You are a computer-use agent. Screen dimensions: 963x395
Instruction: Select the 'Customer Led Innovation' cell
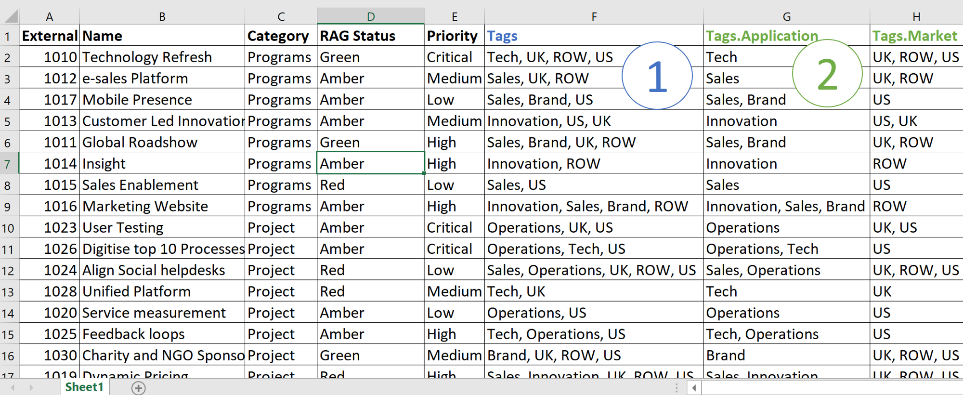[162, 121]
